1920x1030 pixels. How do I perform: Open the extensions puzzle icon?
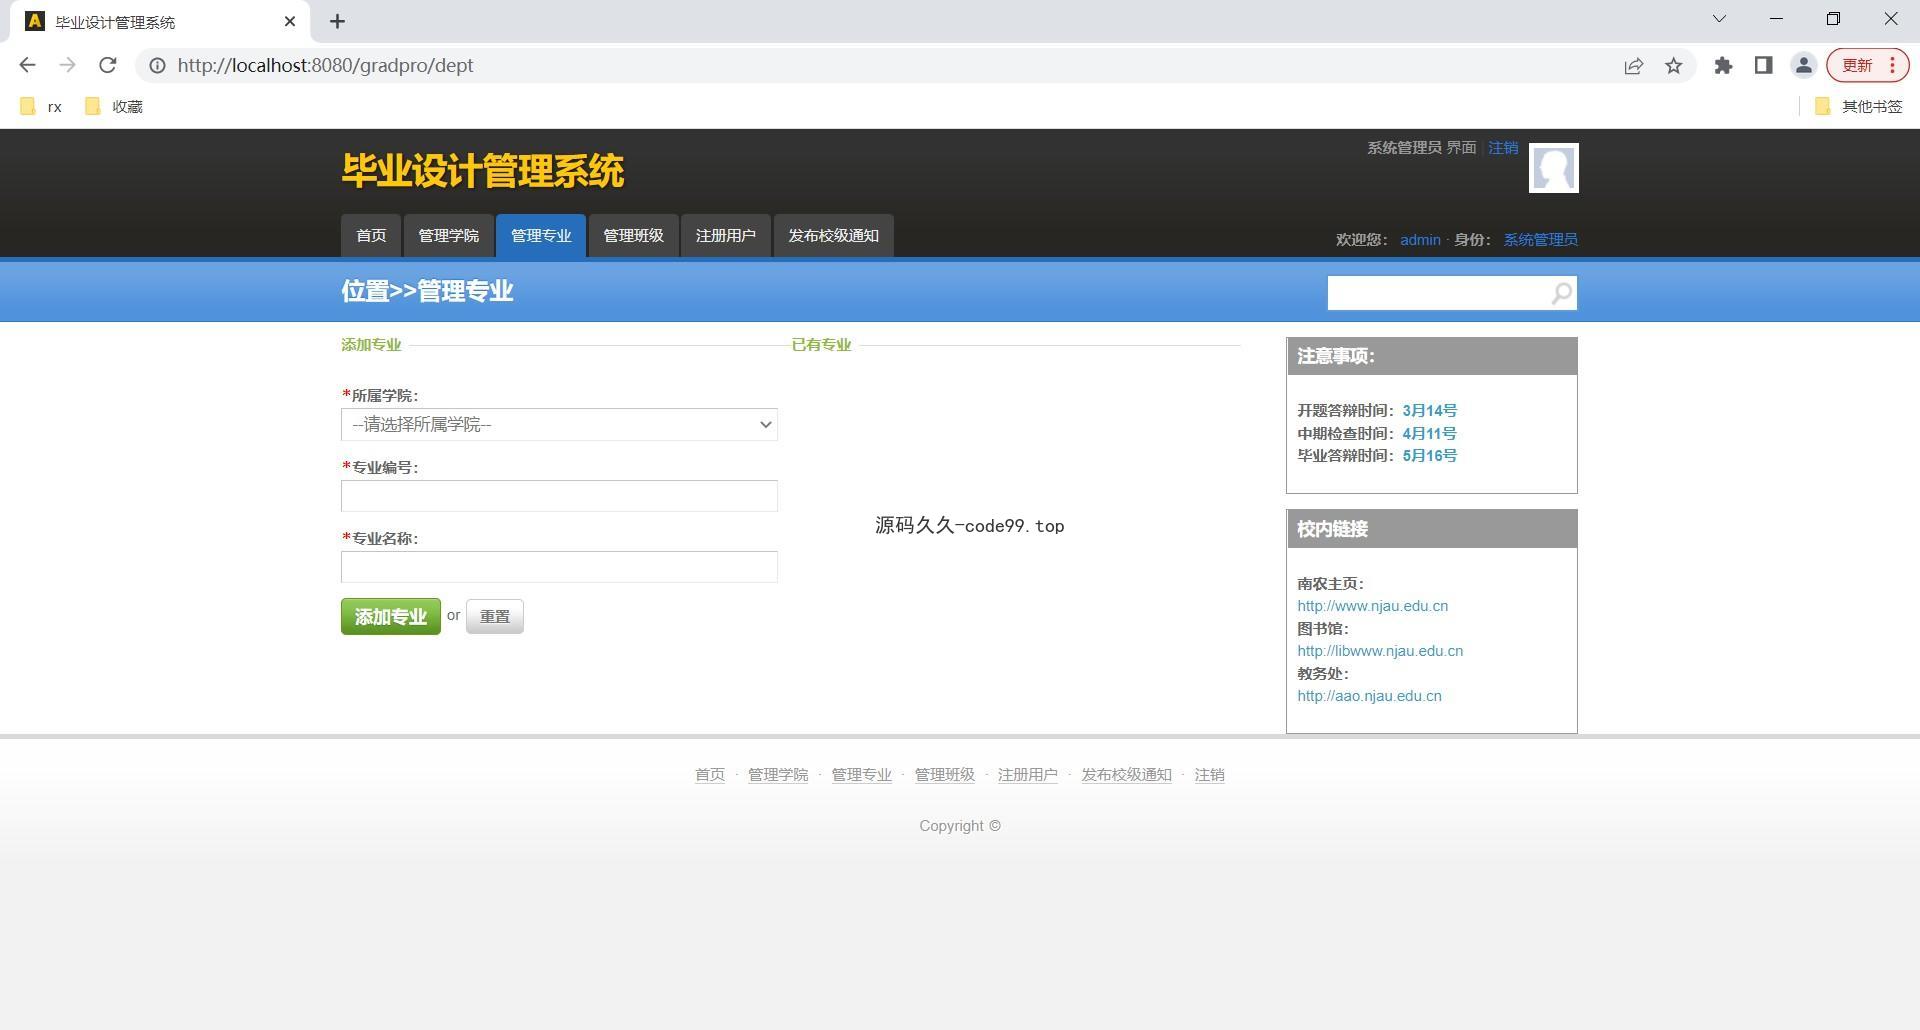pos(1723,65)
